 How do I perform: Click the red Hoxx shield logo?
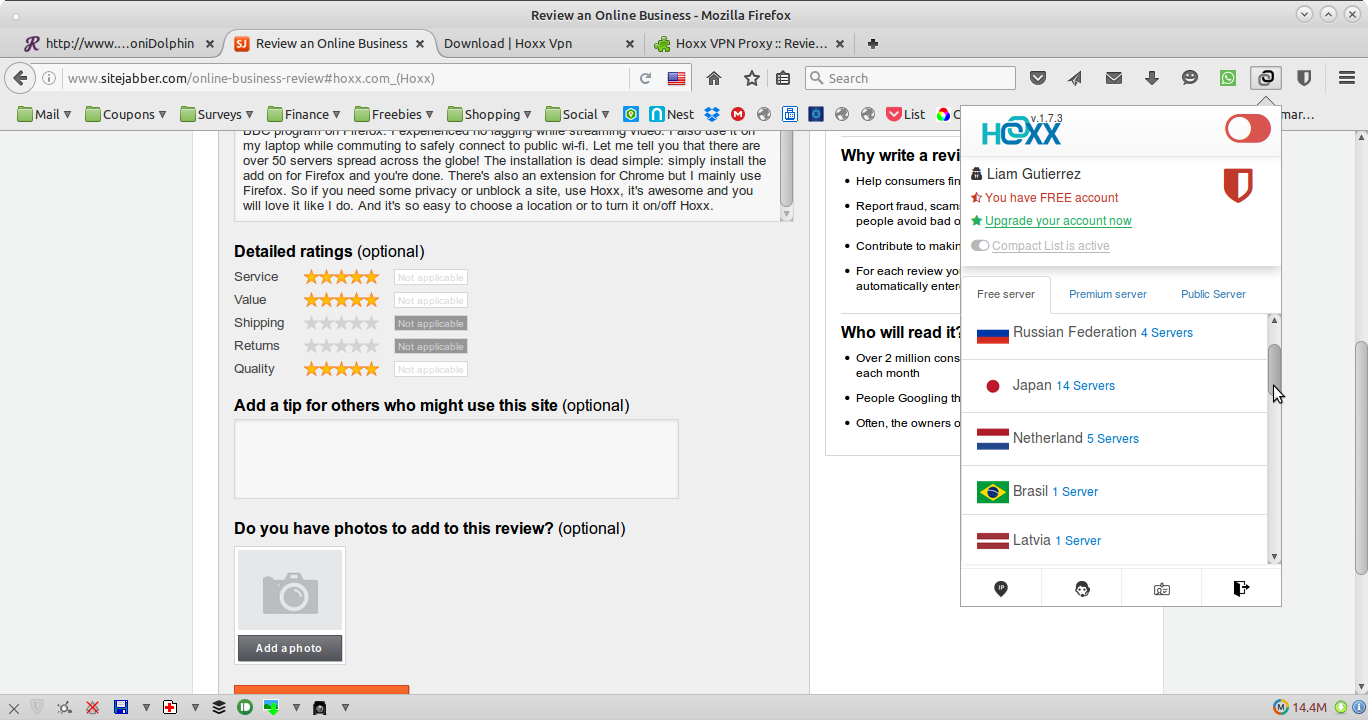pyautogui.click(x=1238, y=185)
